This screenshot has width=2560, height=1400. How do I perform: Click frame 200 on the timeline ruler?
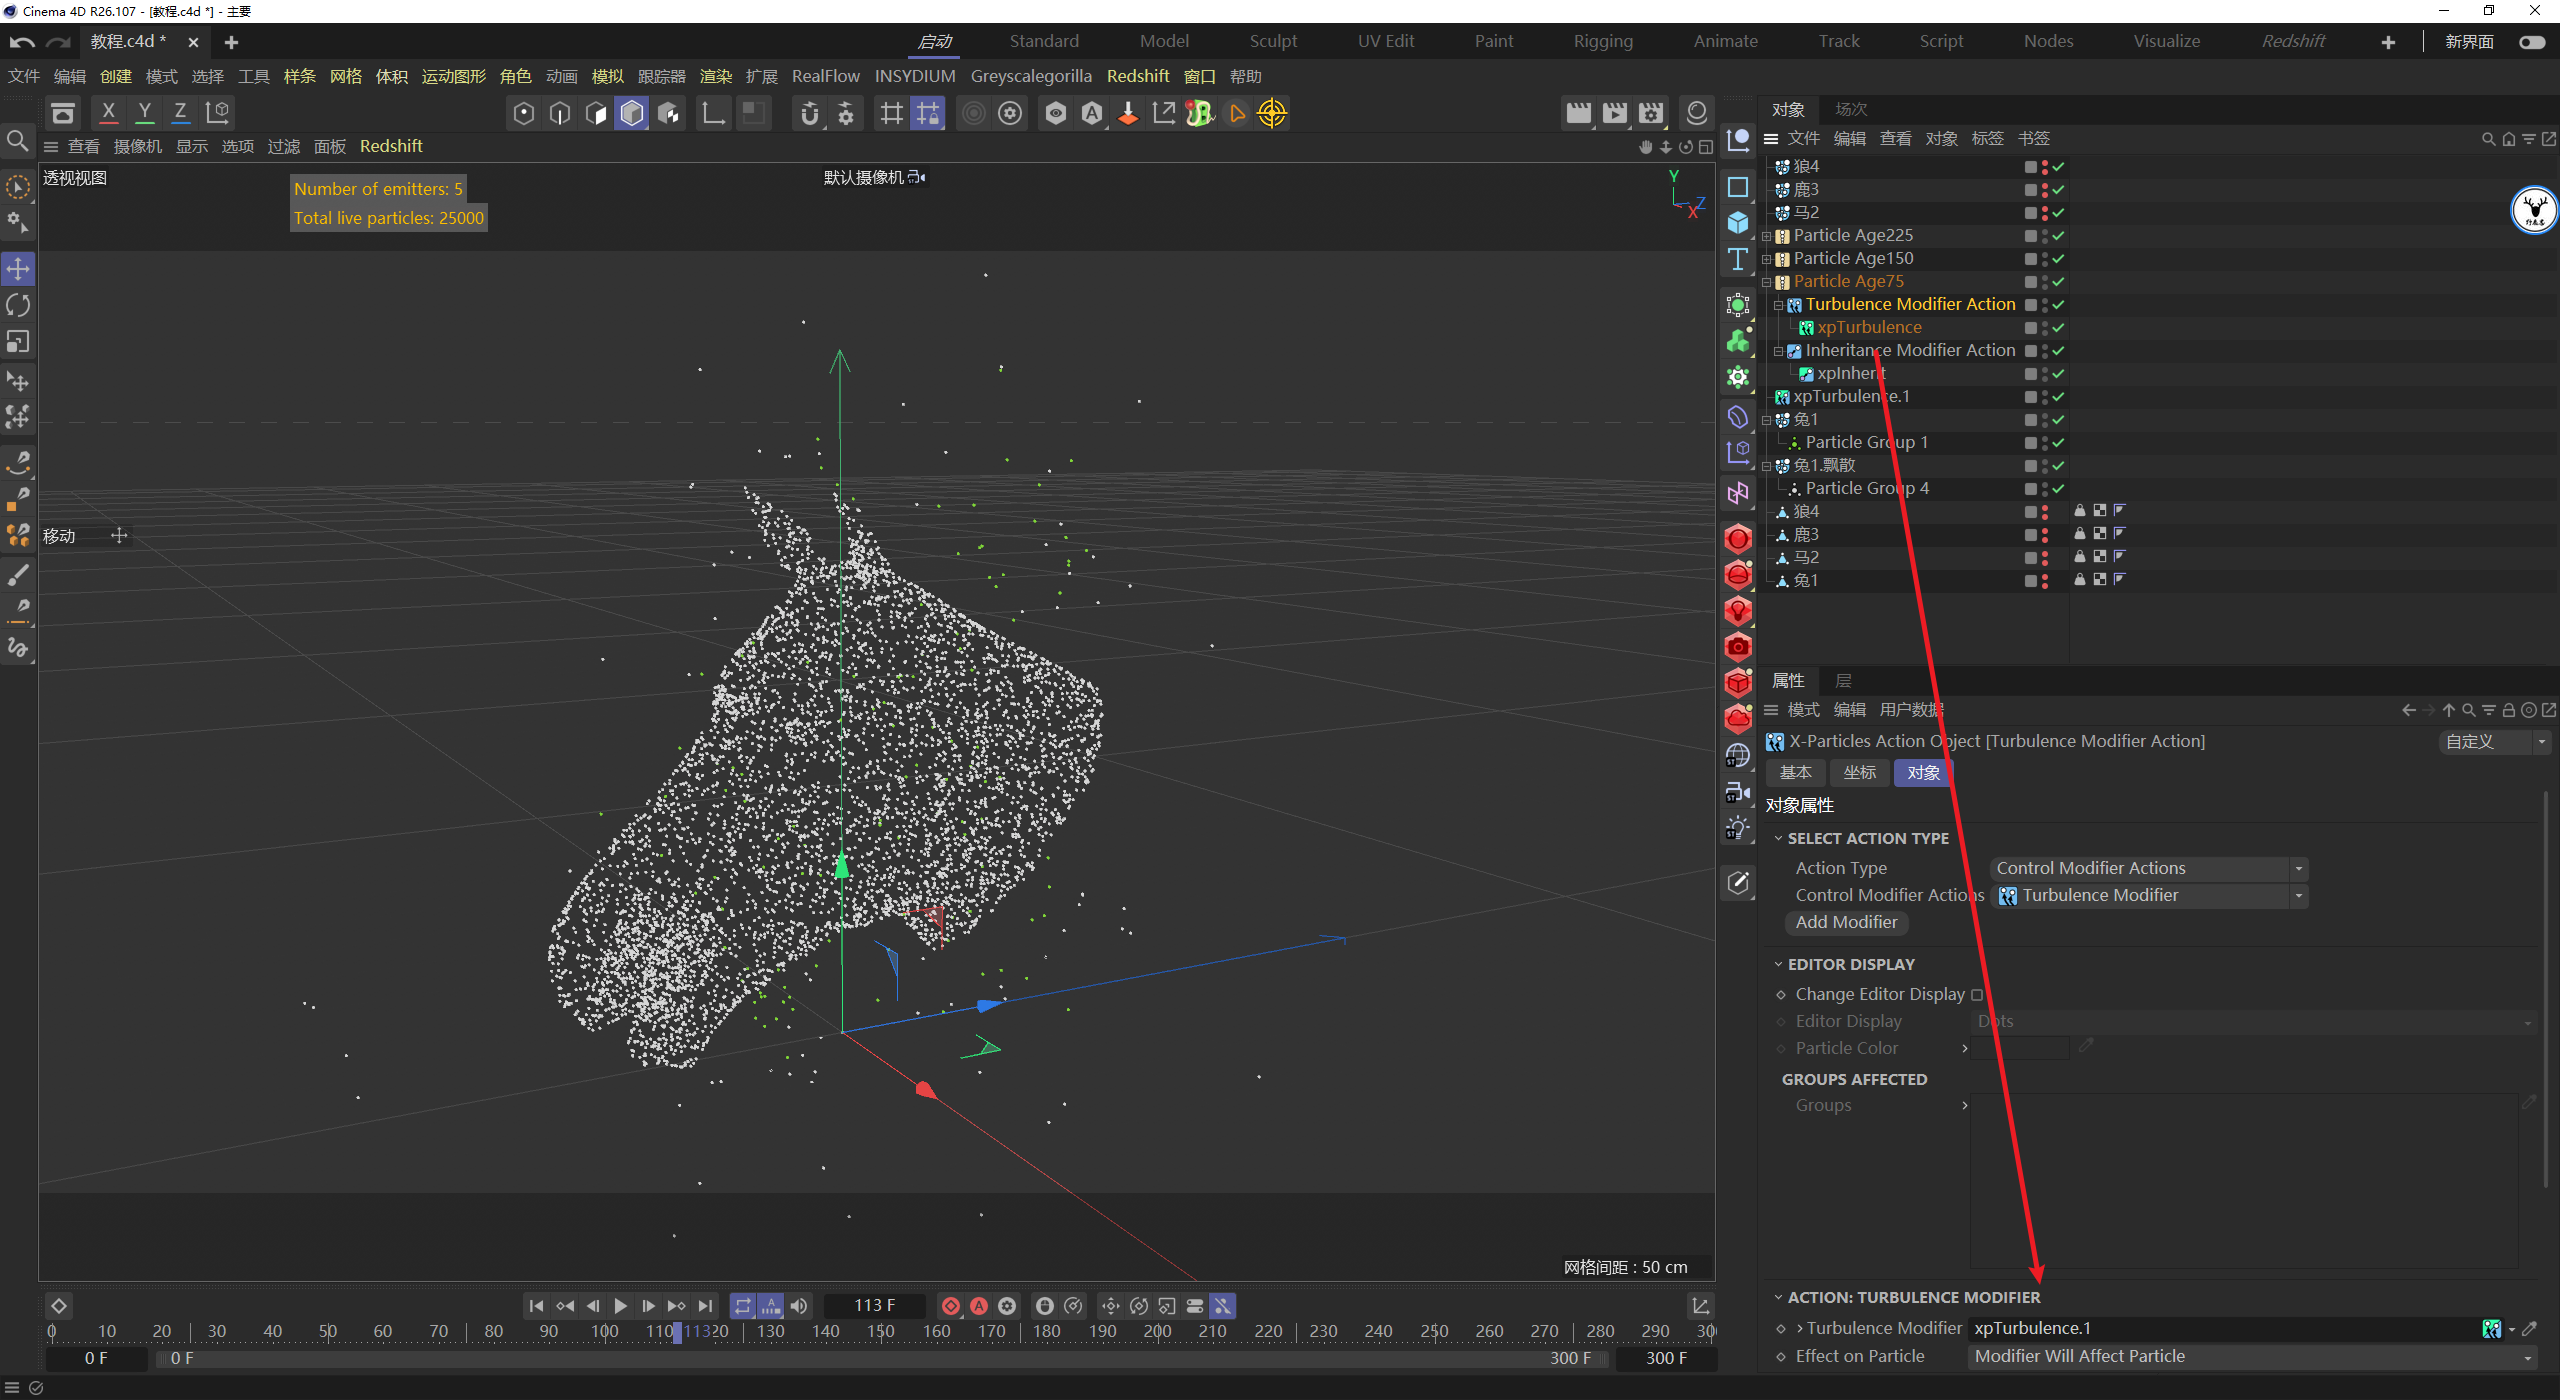click(x=1157, y=1331)
